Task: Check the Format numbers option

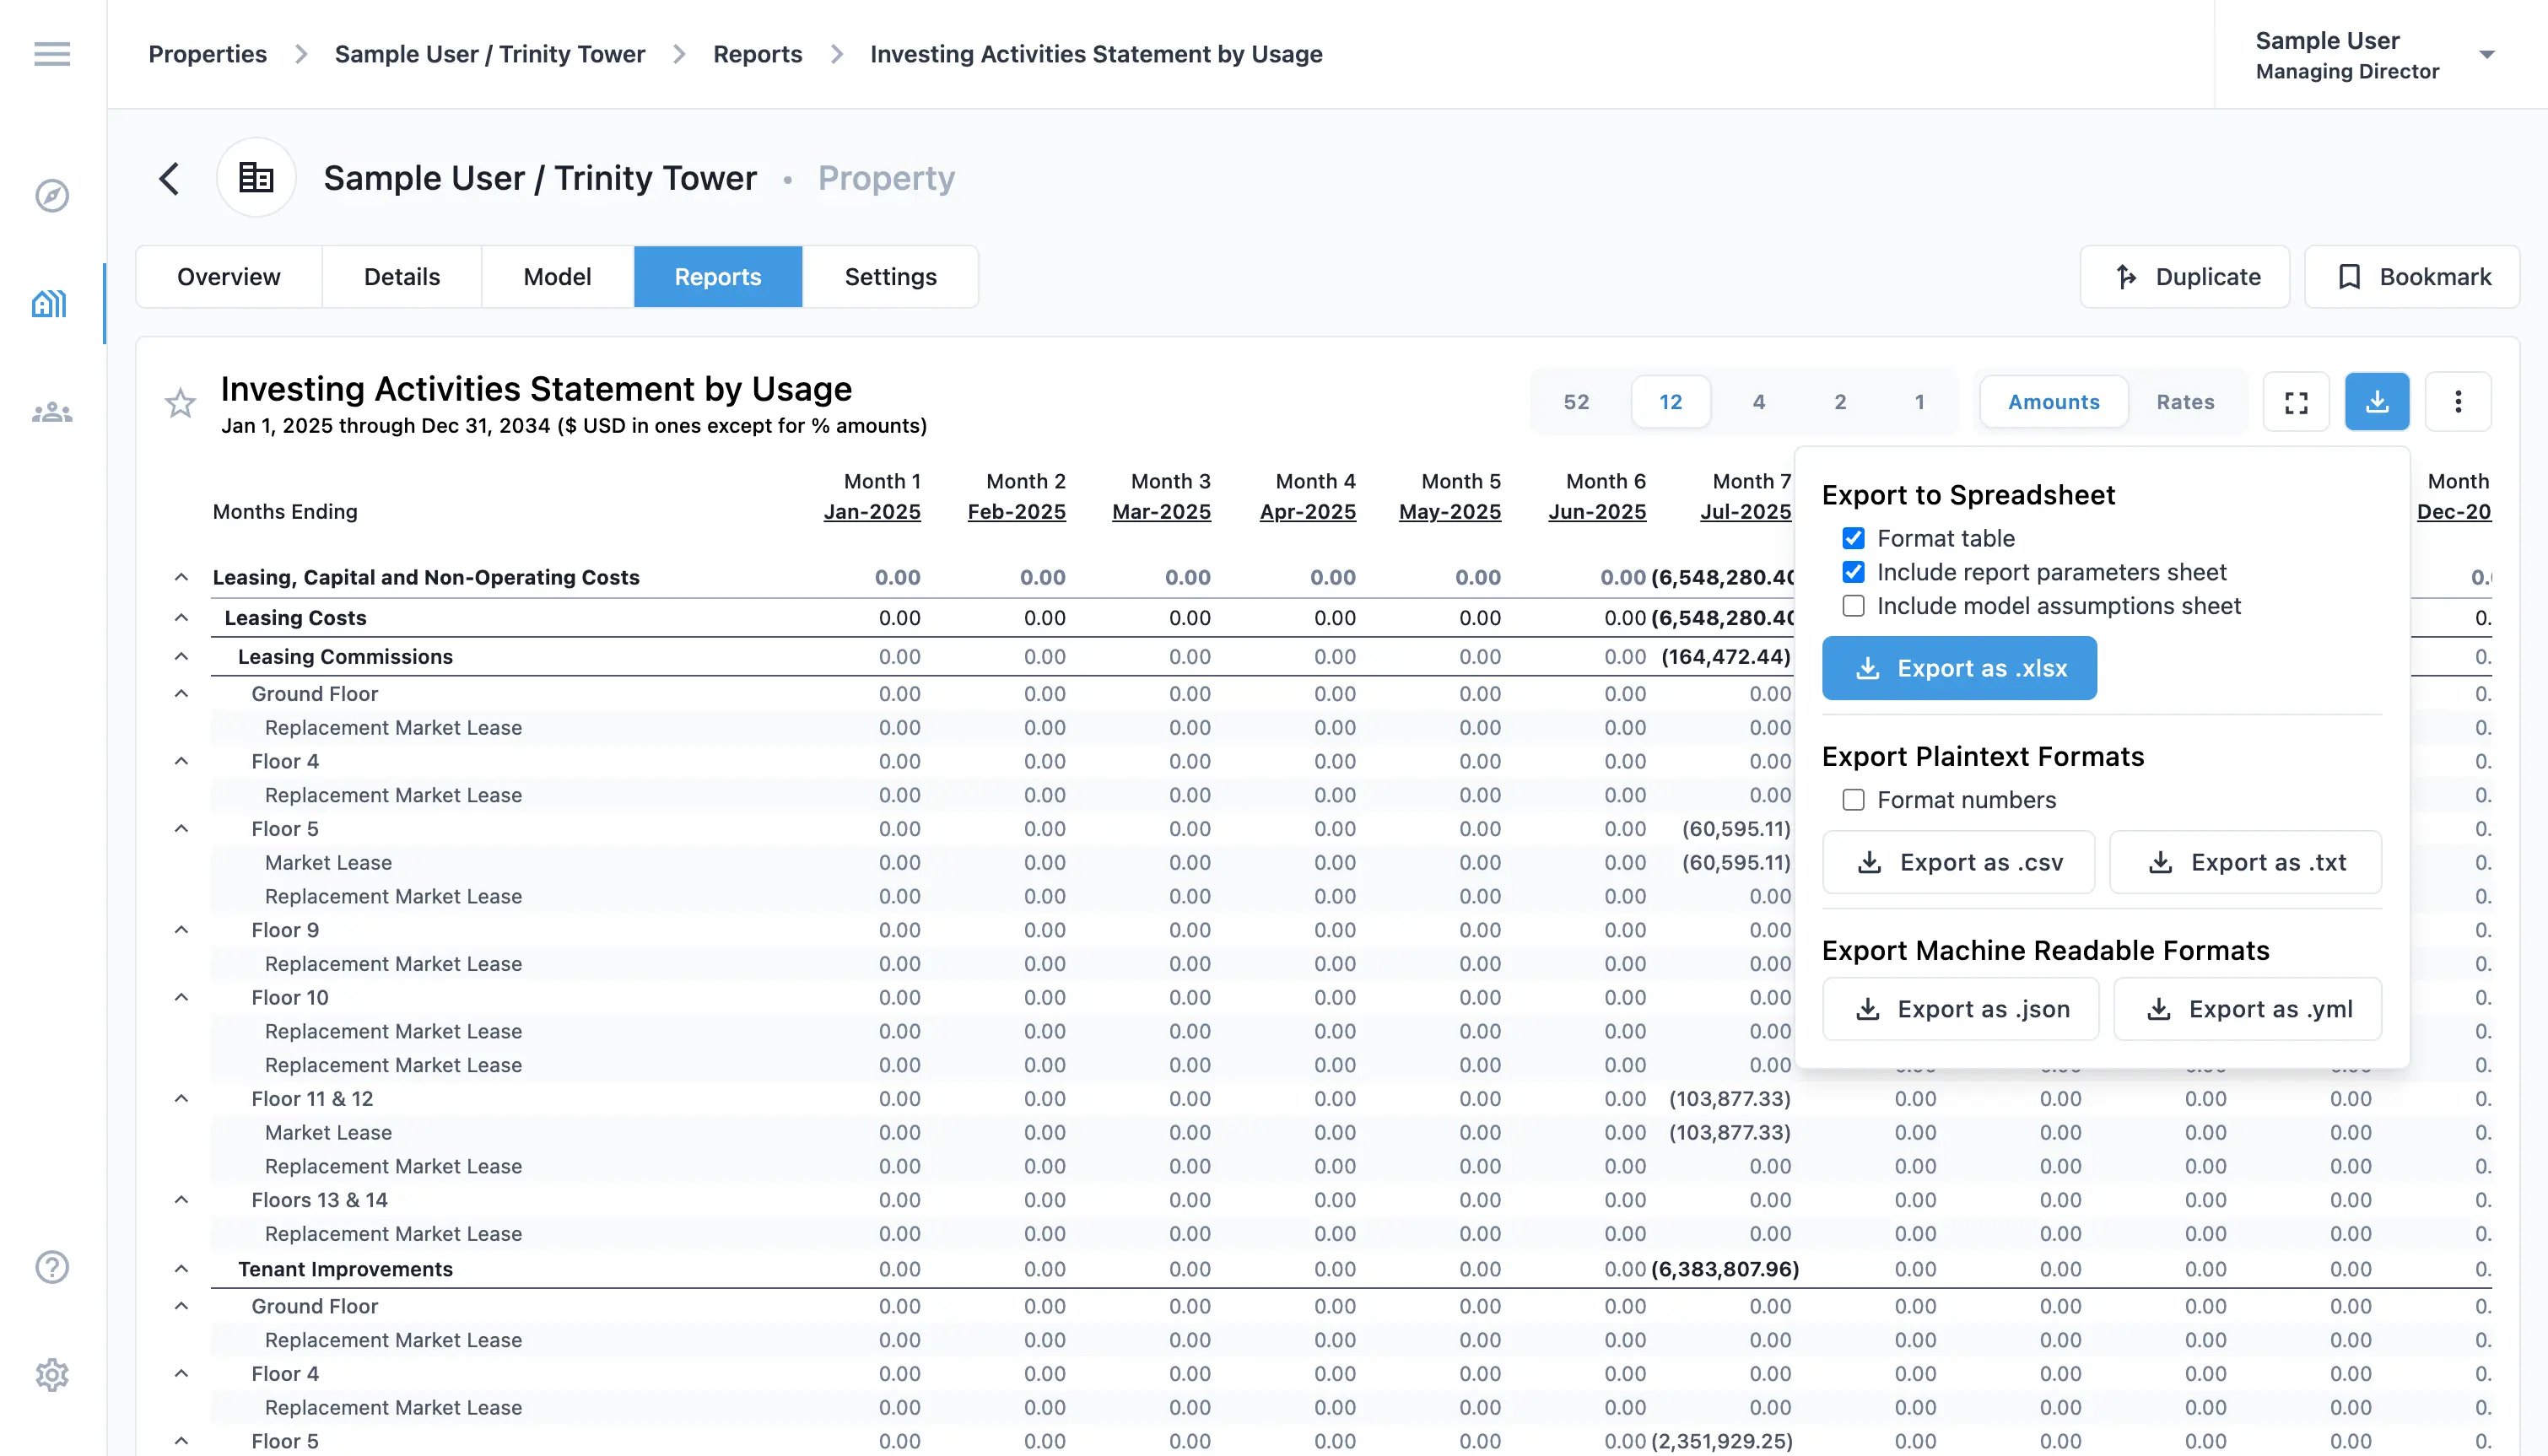Action: tap(1853, 800)
